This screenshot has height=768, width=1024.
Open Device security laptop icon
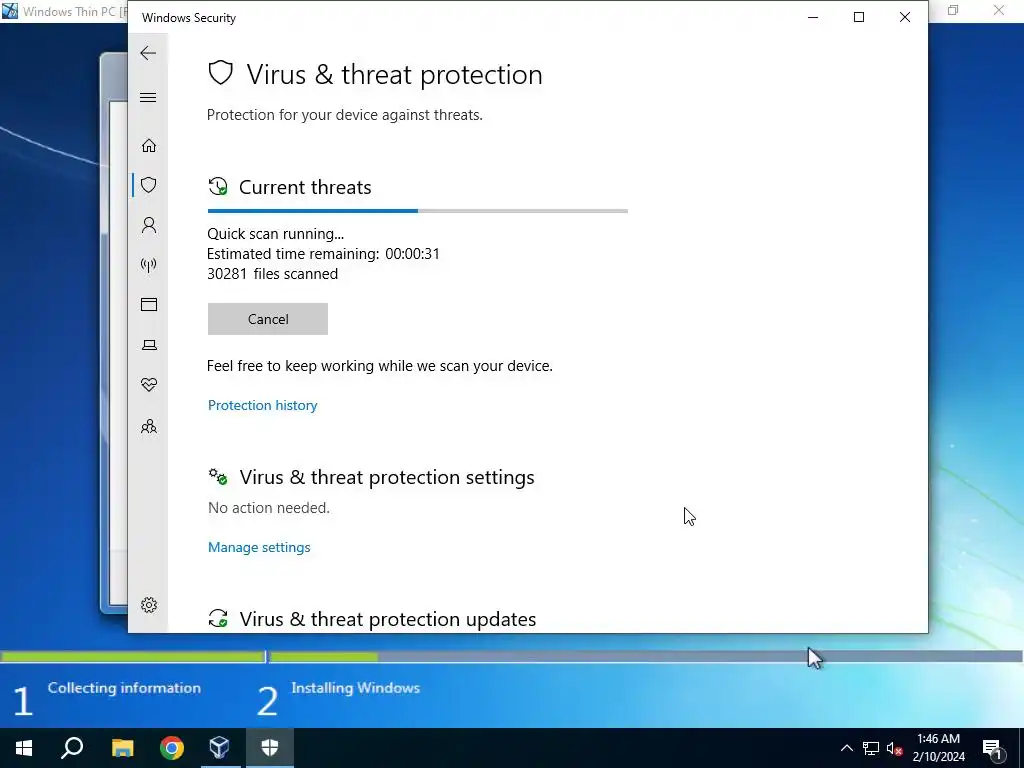click(149, 345)
